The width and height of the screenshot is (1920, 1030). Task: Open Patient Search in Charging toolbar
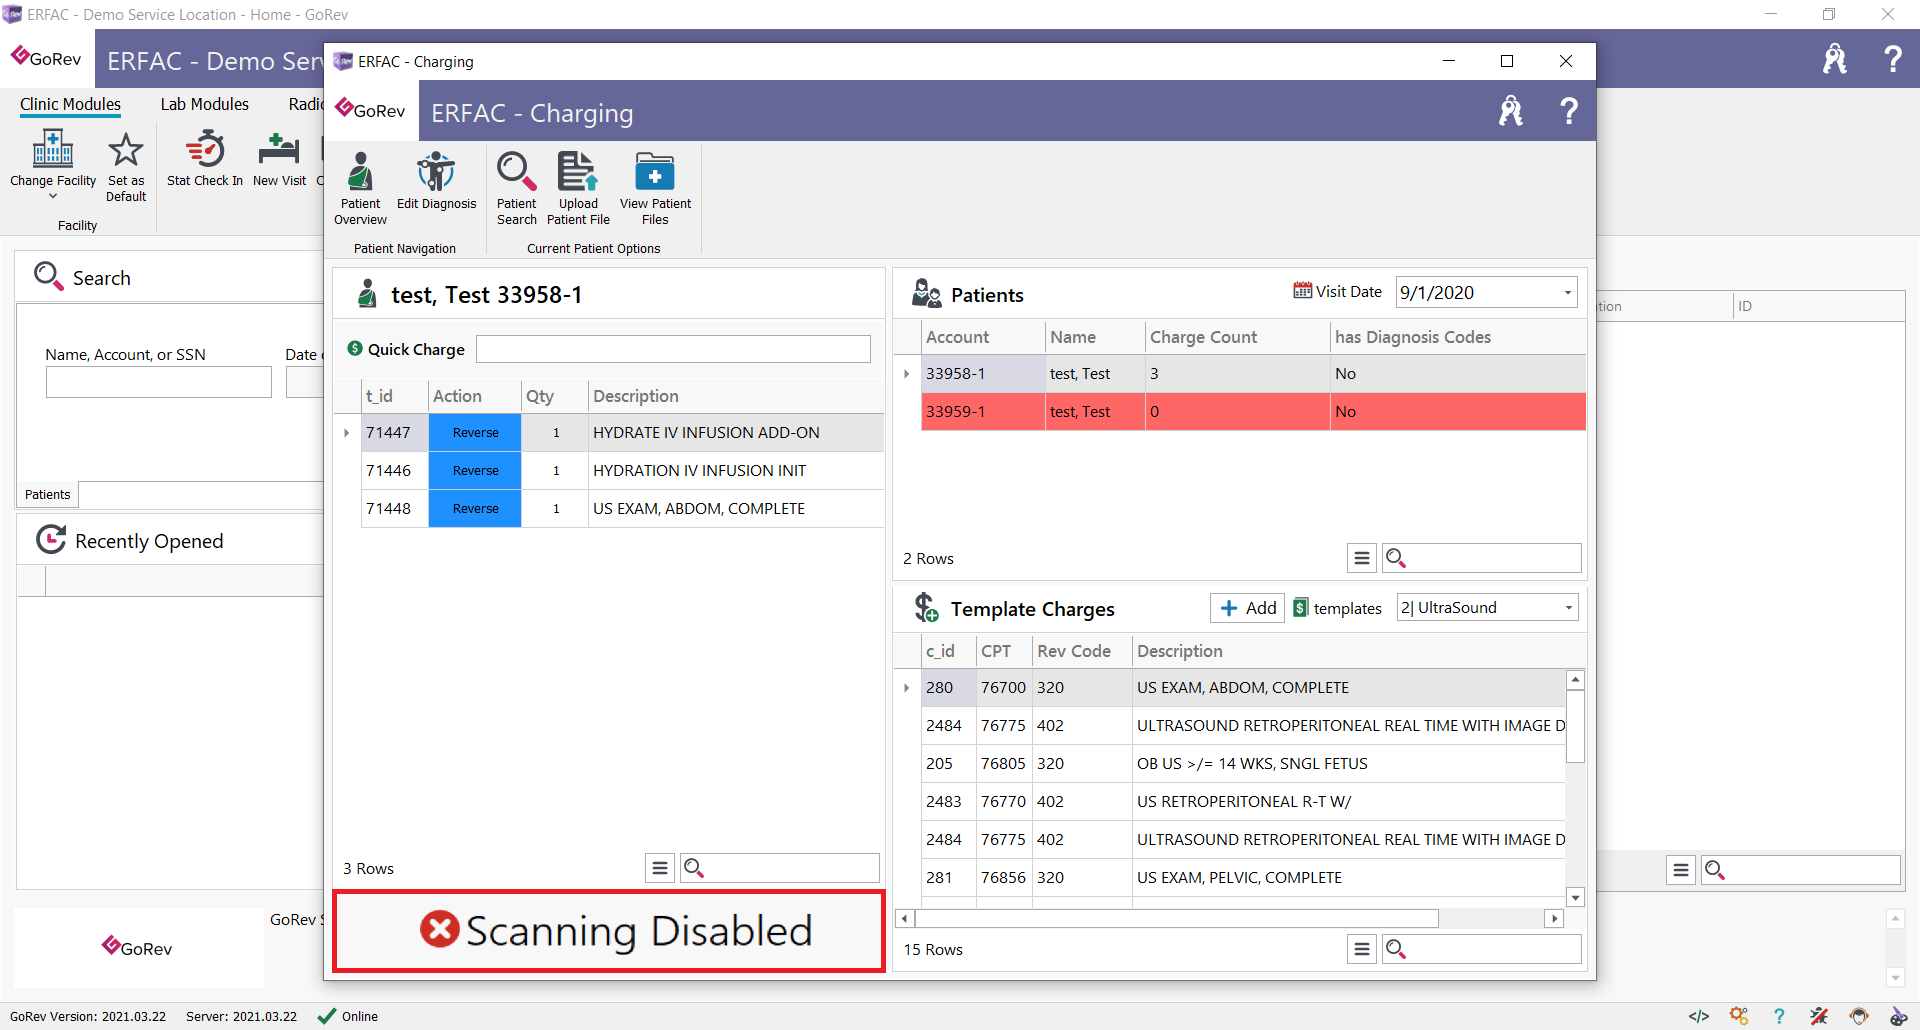point(517,188)
